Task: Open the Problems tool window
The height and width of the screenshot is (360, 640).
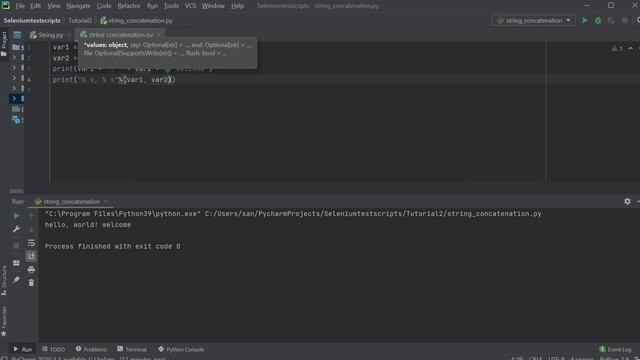Action: [91, 349]
